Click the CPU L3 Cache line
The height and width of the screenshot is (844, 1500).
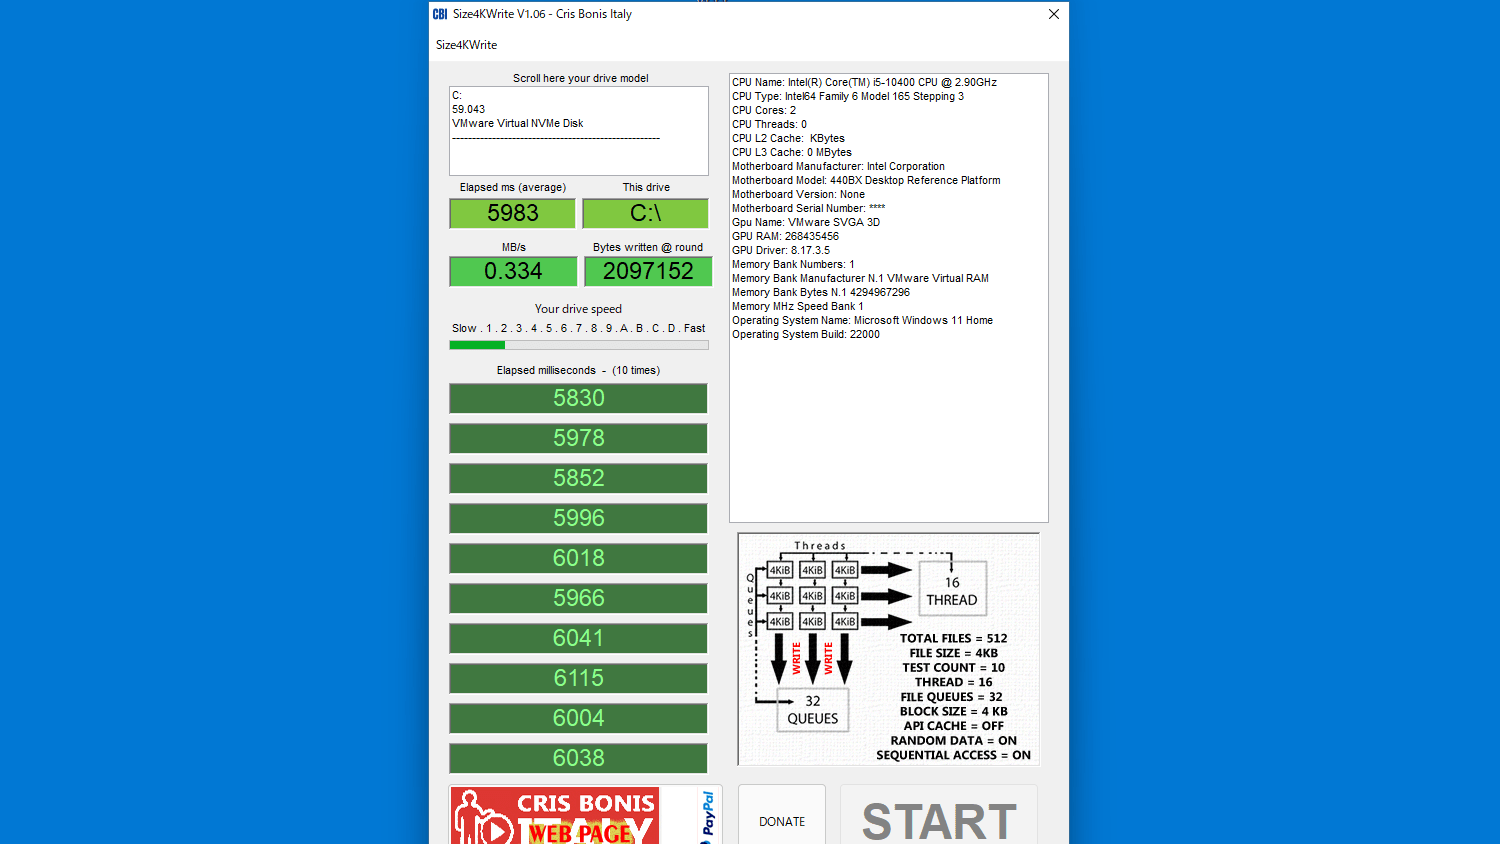(x=792, y=152)
